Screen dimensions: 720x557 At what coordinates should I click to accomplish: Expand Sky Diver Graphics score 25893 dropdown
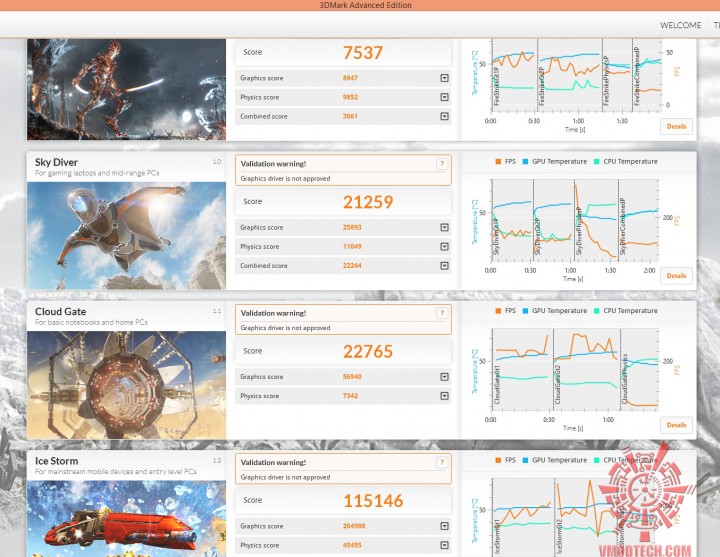coord(444,227)
